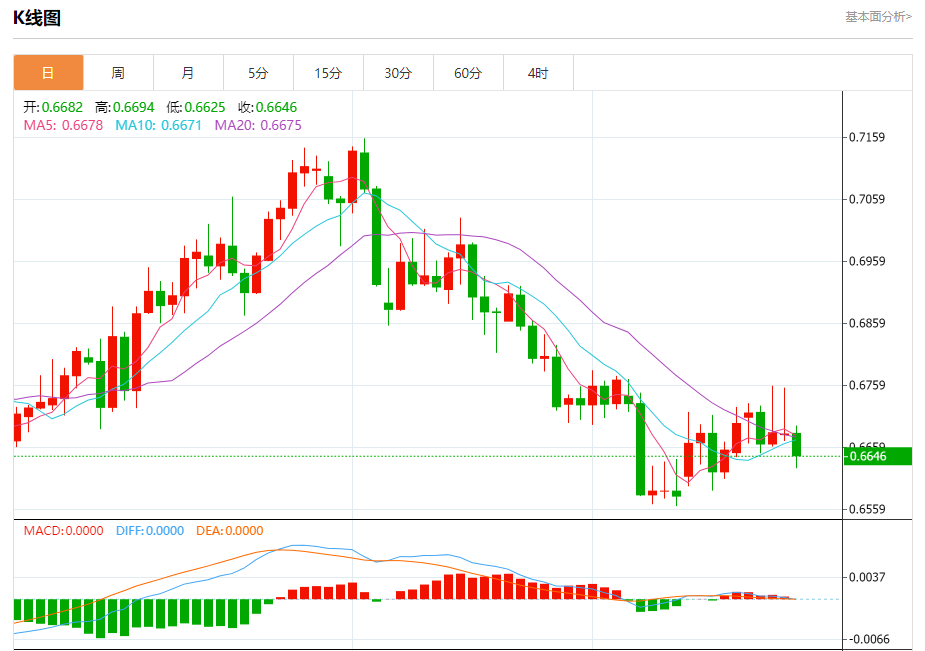Click the 0.6559 price axis label

coord(867,509)
